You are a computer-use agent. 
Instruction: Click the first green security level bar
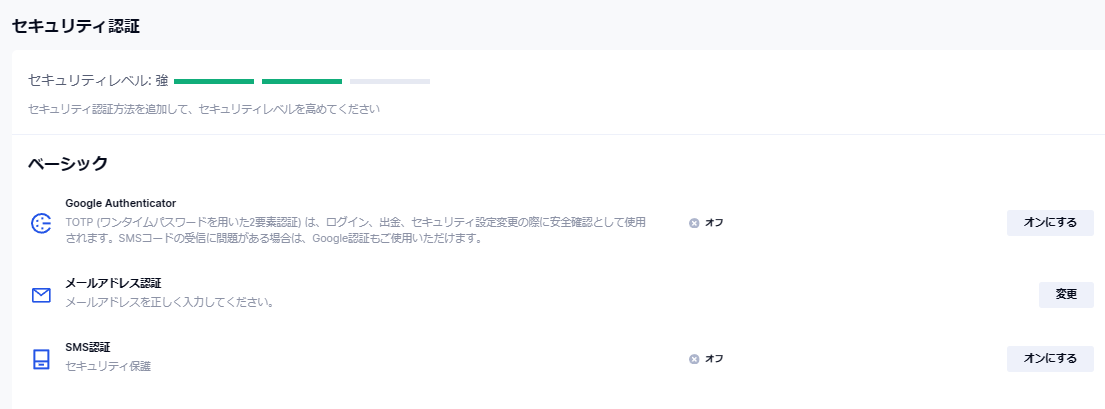pos(214,81)
